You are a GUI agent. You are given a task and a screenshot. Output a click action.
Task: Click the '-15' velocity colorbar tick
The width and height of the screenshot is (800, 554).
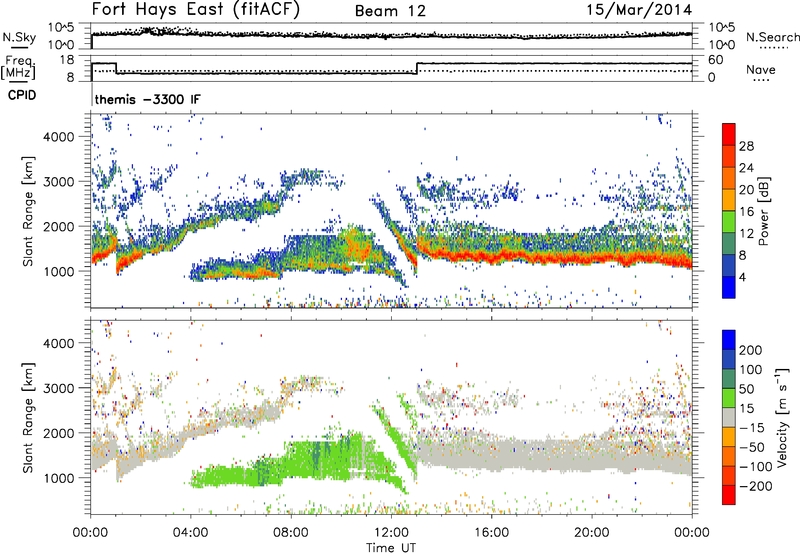pos(752,428)
